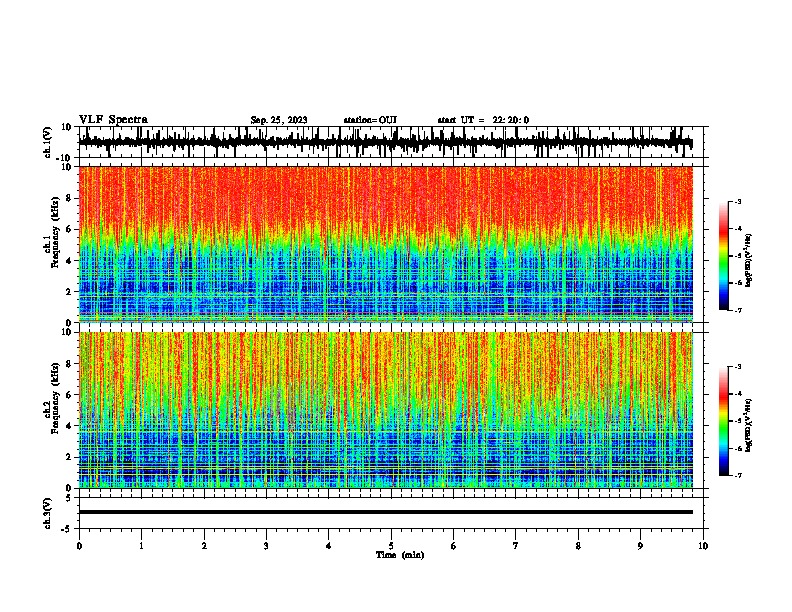Click the ch.2 spectrogram color bar

coord(723,421)
